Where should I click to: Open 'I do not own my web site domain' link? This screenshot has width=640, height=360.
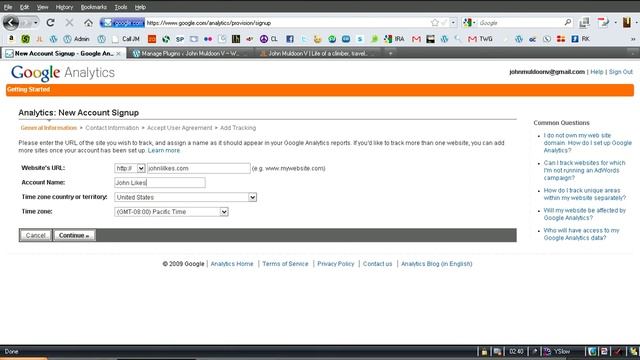tap(587, 143)
